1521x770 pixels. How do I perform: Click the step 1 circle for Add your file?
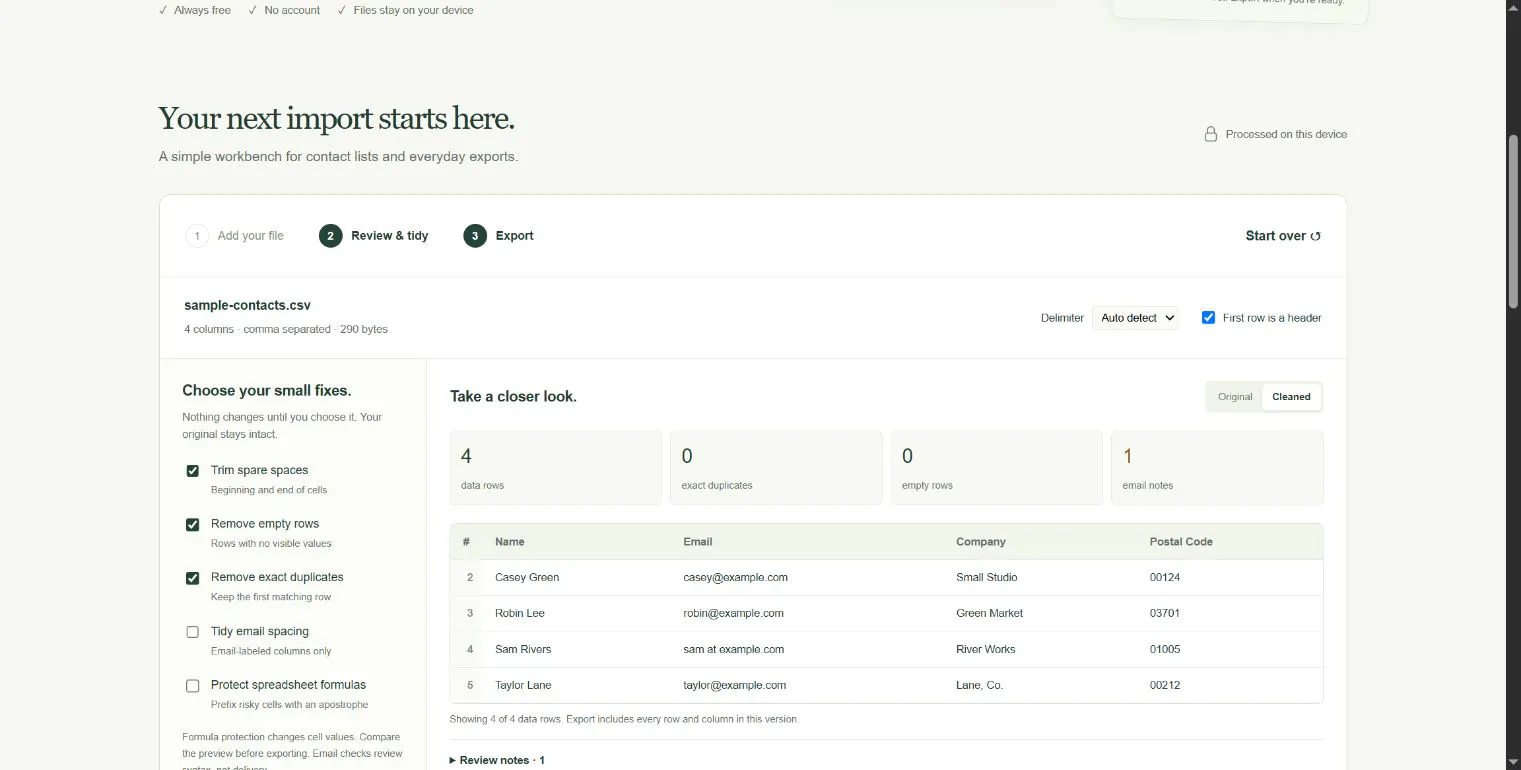point(197,236)
